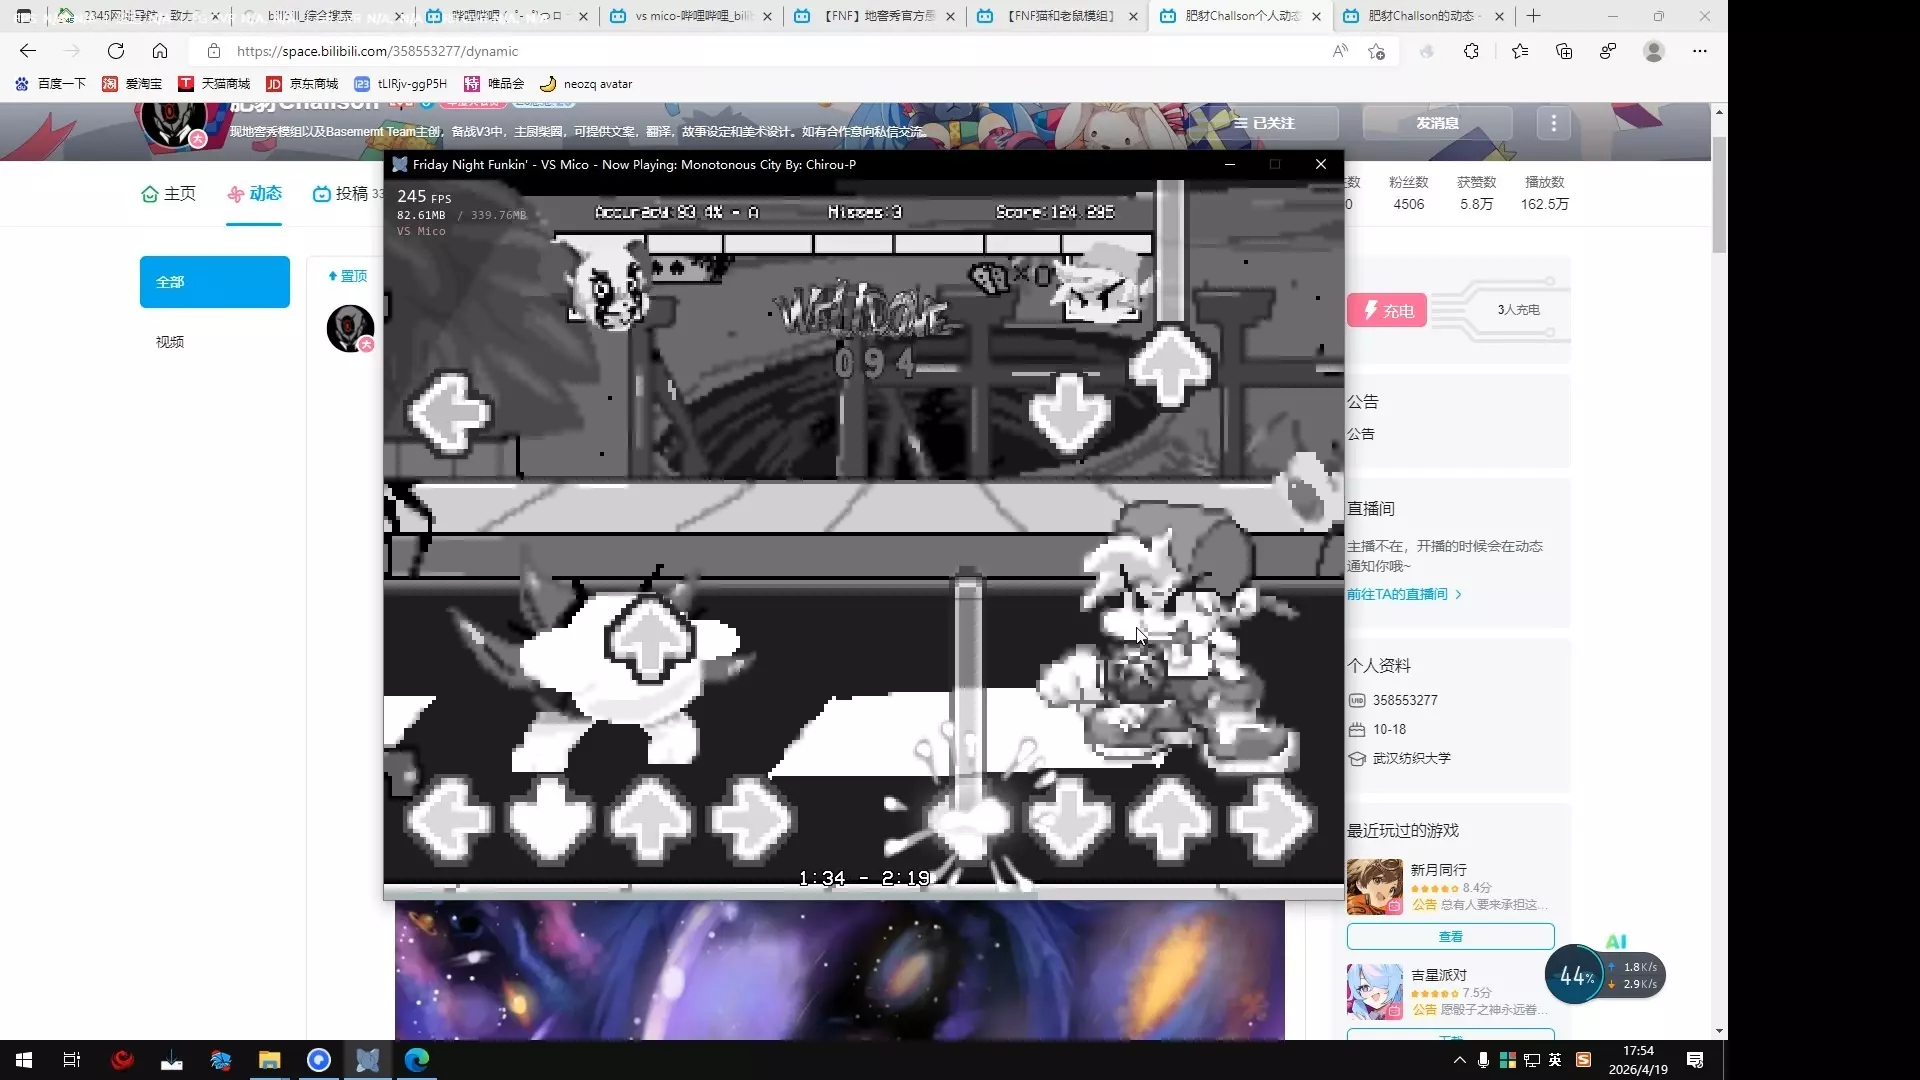Open the 爱淘宝 bookmark

click(132, 84)
